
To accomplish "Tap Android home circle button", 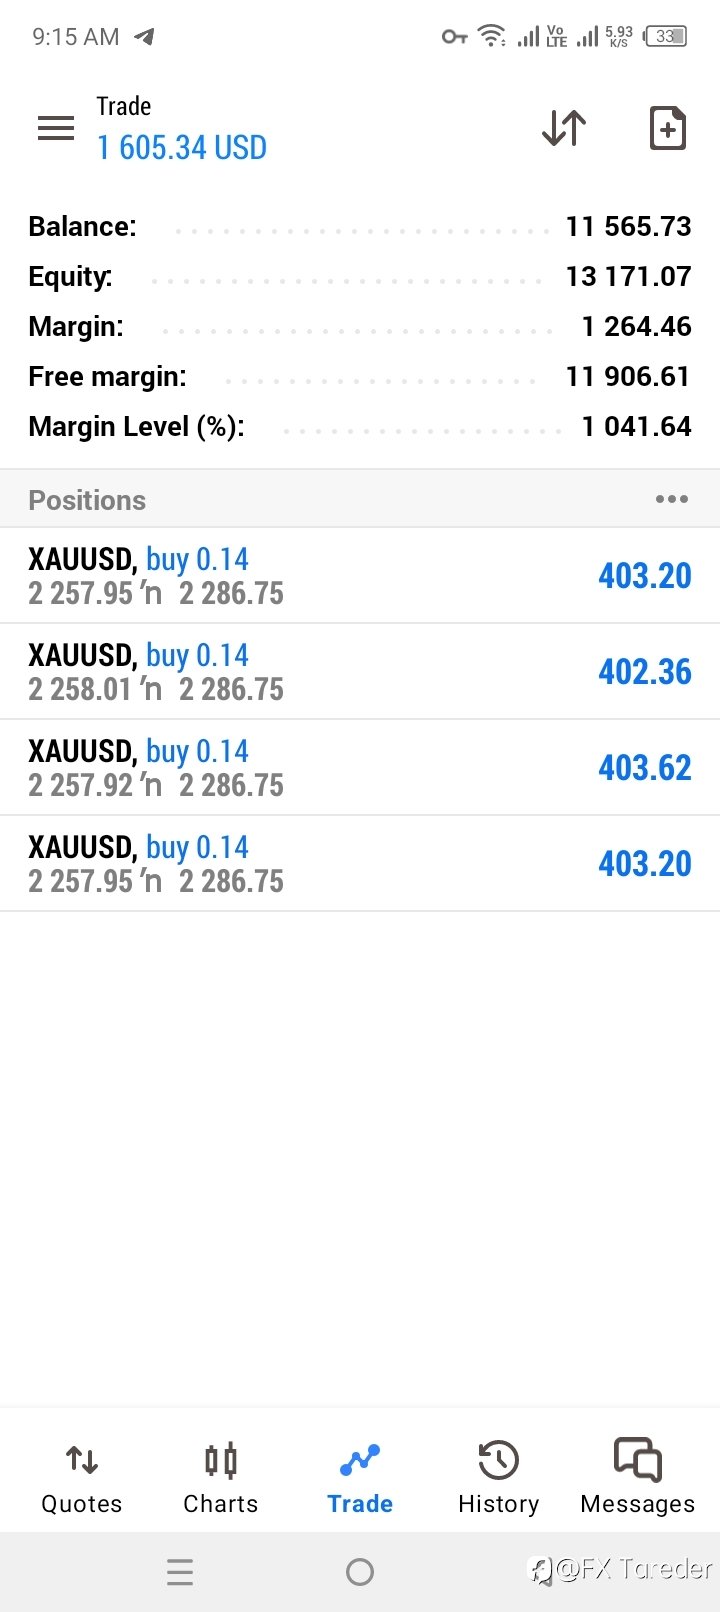I will 360,1572.
